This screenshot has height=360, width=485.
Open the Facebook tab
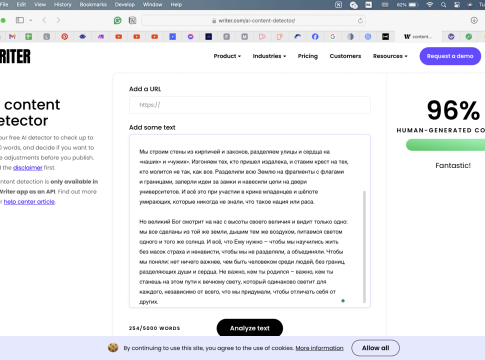[315, 37]
